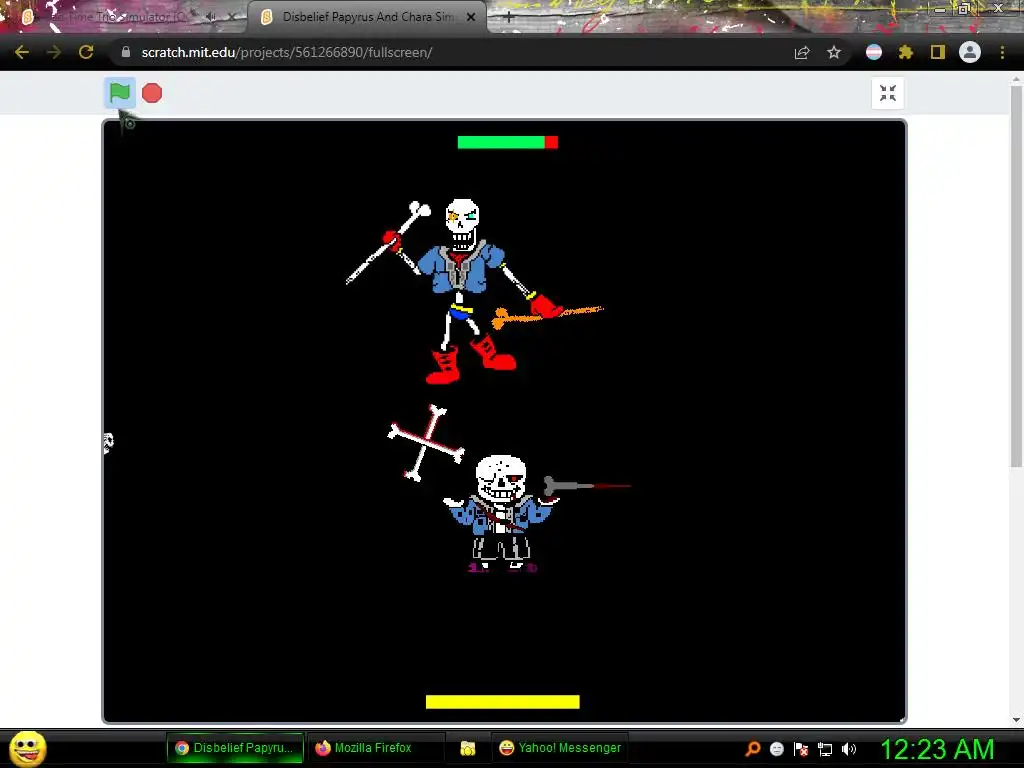1024x768 pixels.
Task: Open the file explorer taskbar icon
Action: pyautogui.click(x=468, y=748)
